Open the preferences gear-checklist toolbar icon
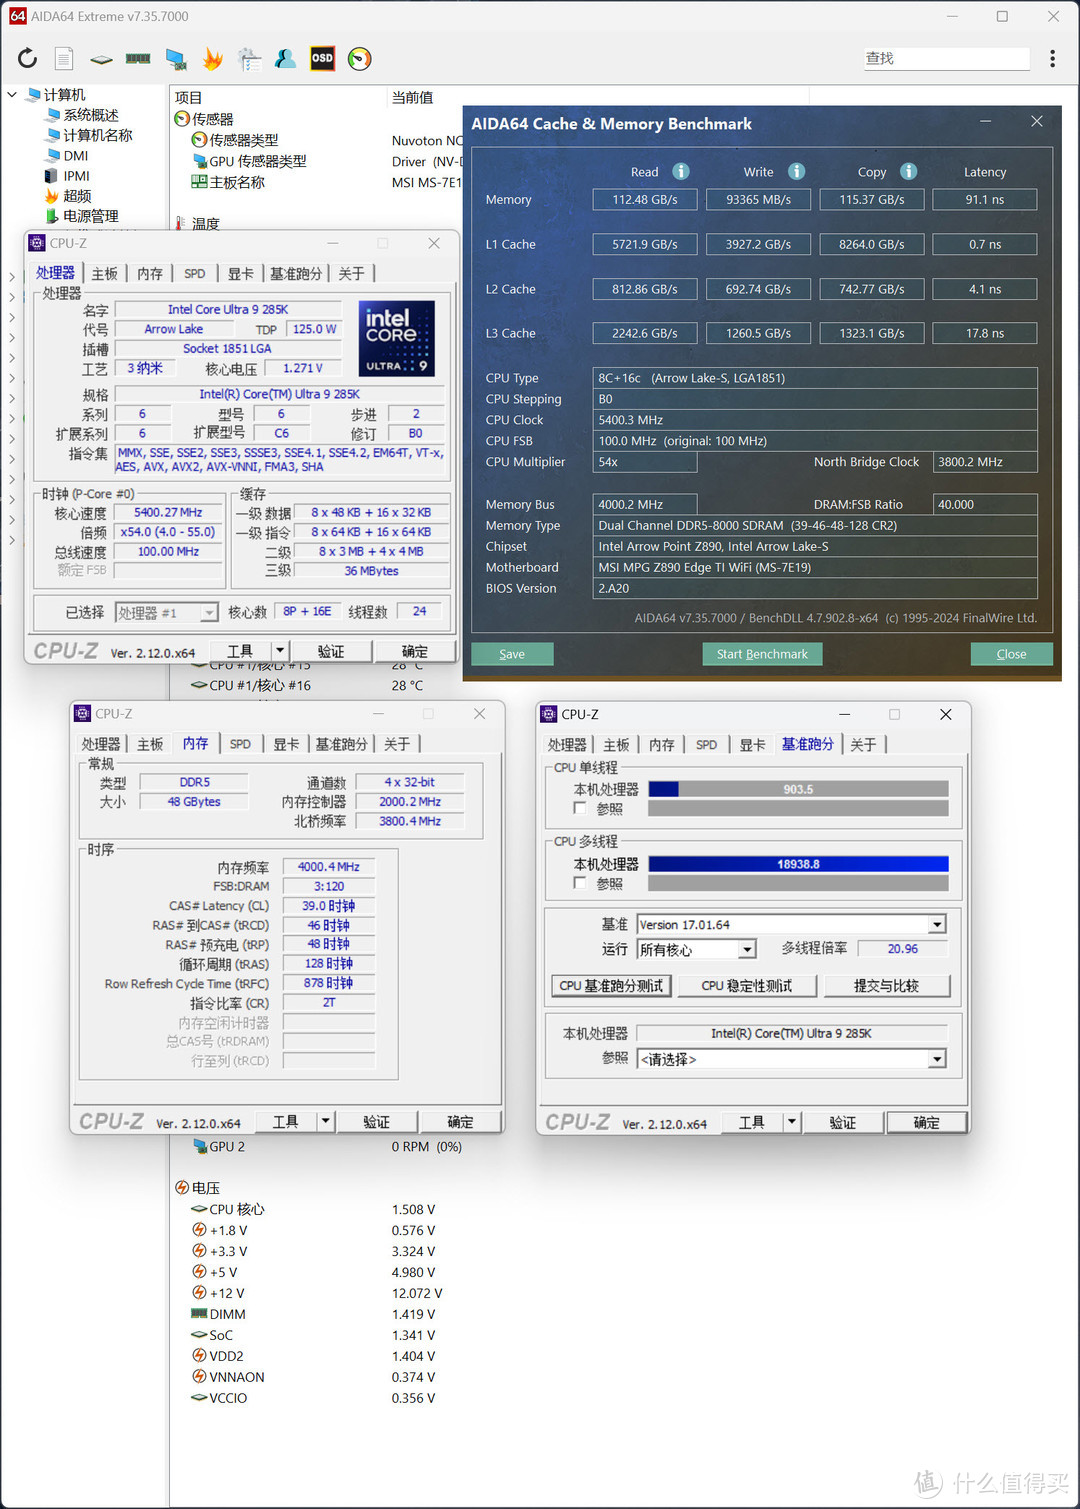The image size is (1080, 1509). pyautogui.click(x=249, y=59)
